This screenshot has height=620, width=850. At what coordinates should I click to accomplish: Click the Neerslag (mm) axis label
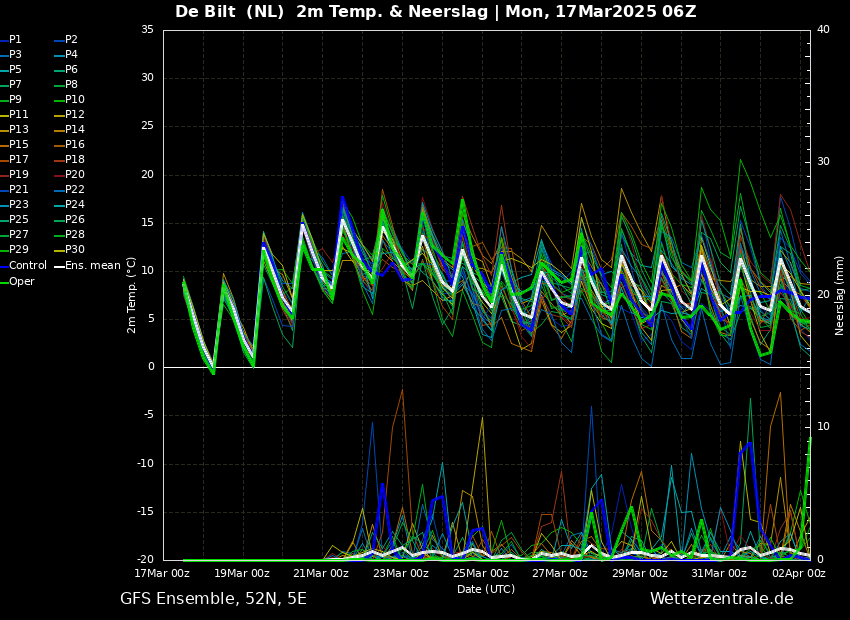coord(840,294)
